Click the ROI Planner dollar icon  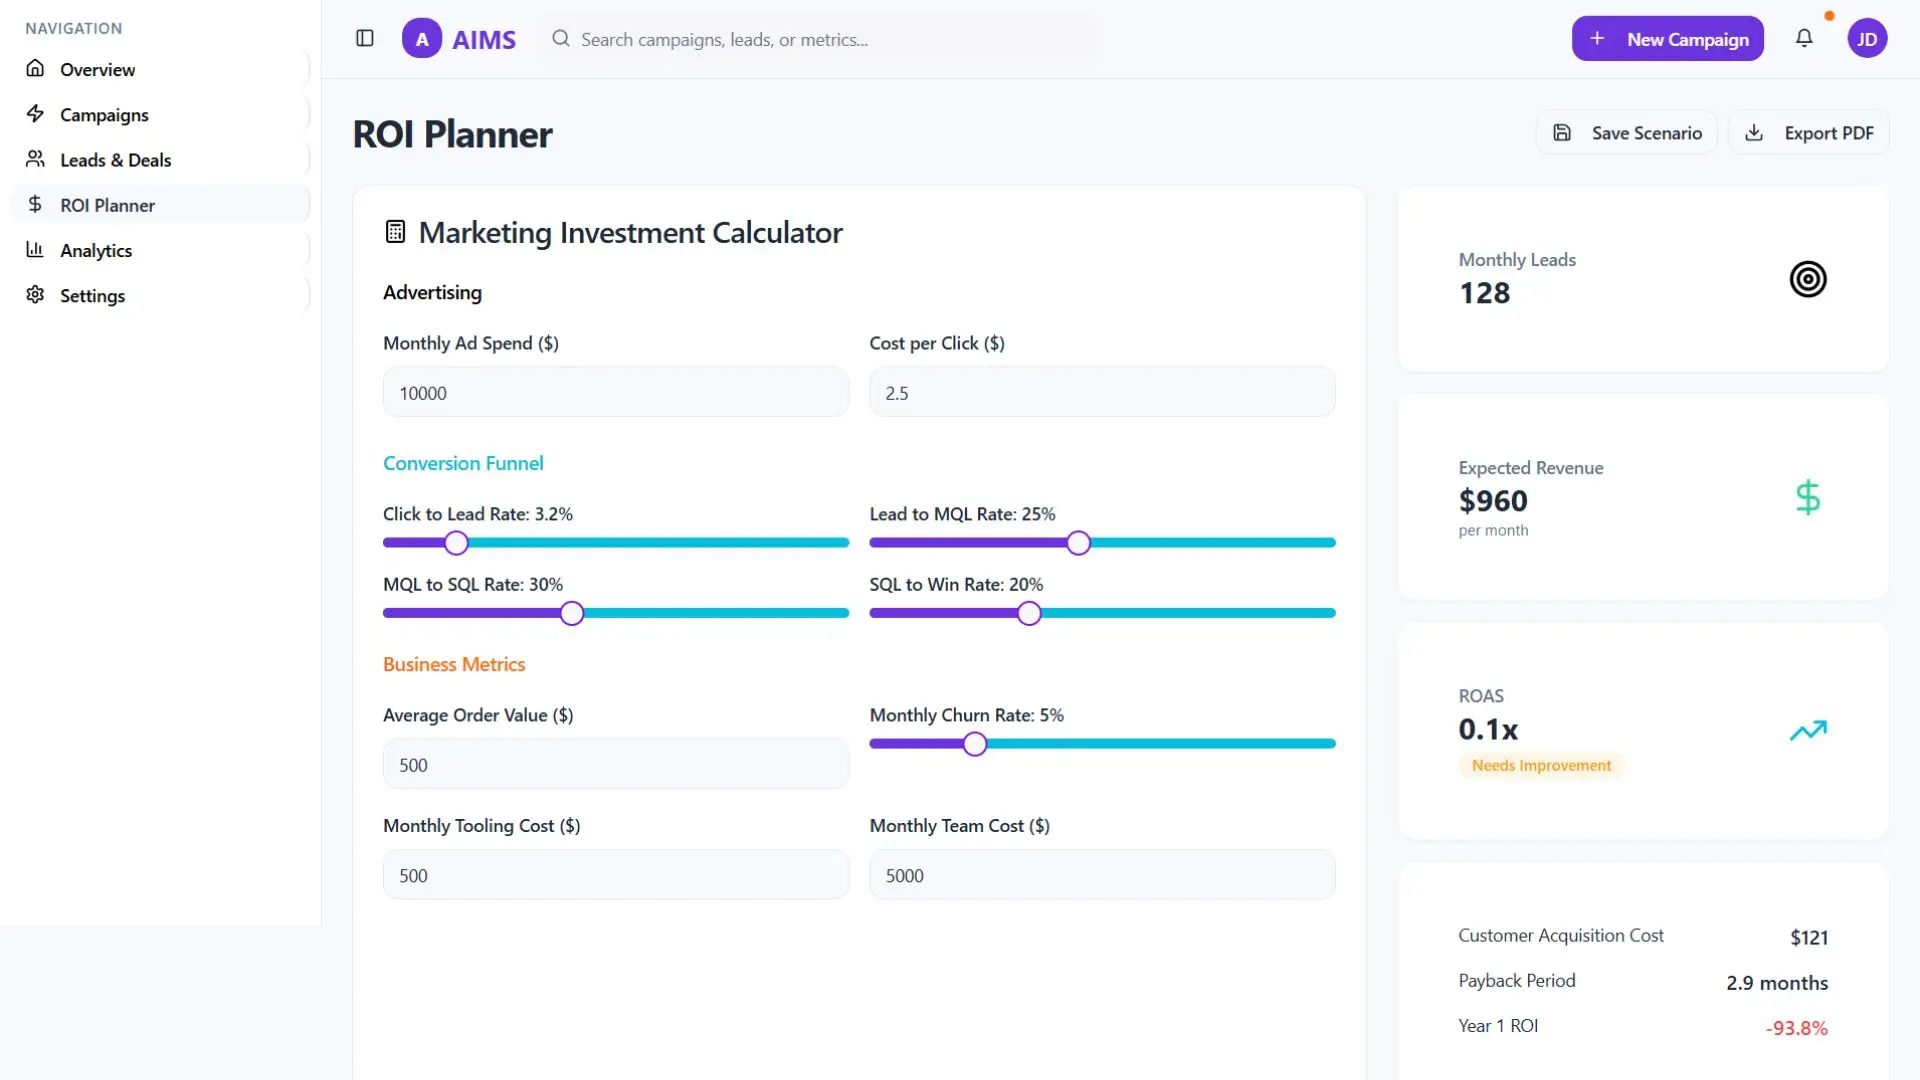point(35,204)
